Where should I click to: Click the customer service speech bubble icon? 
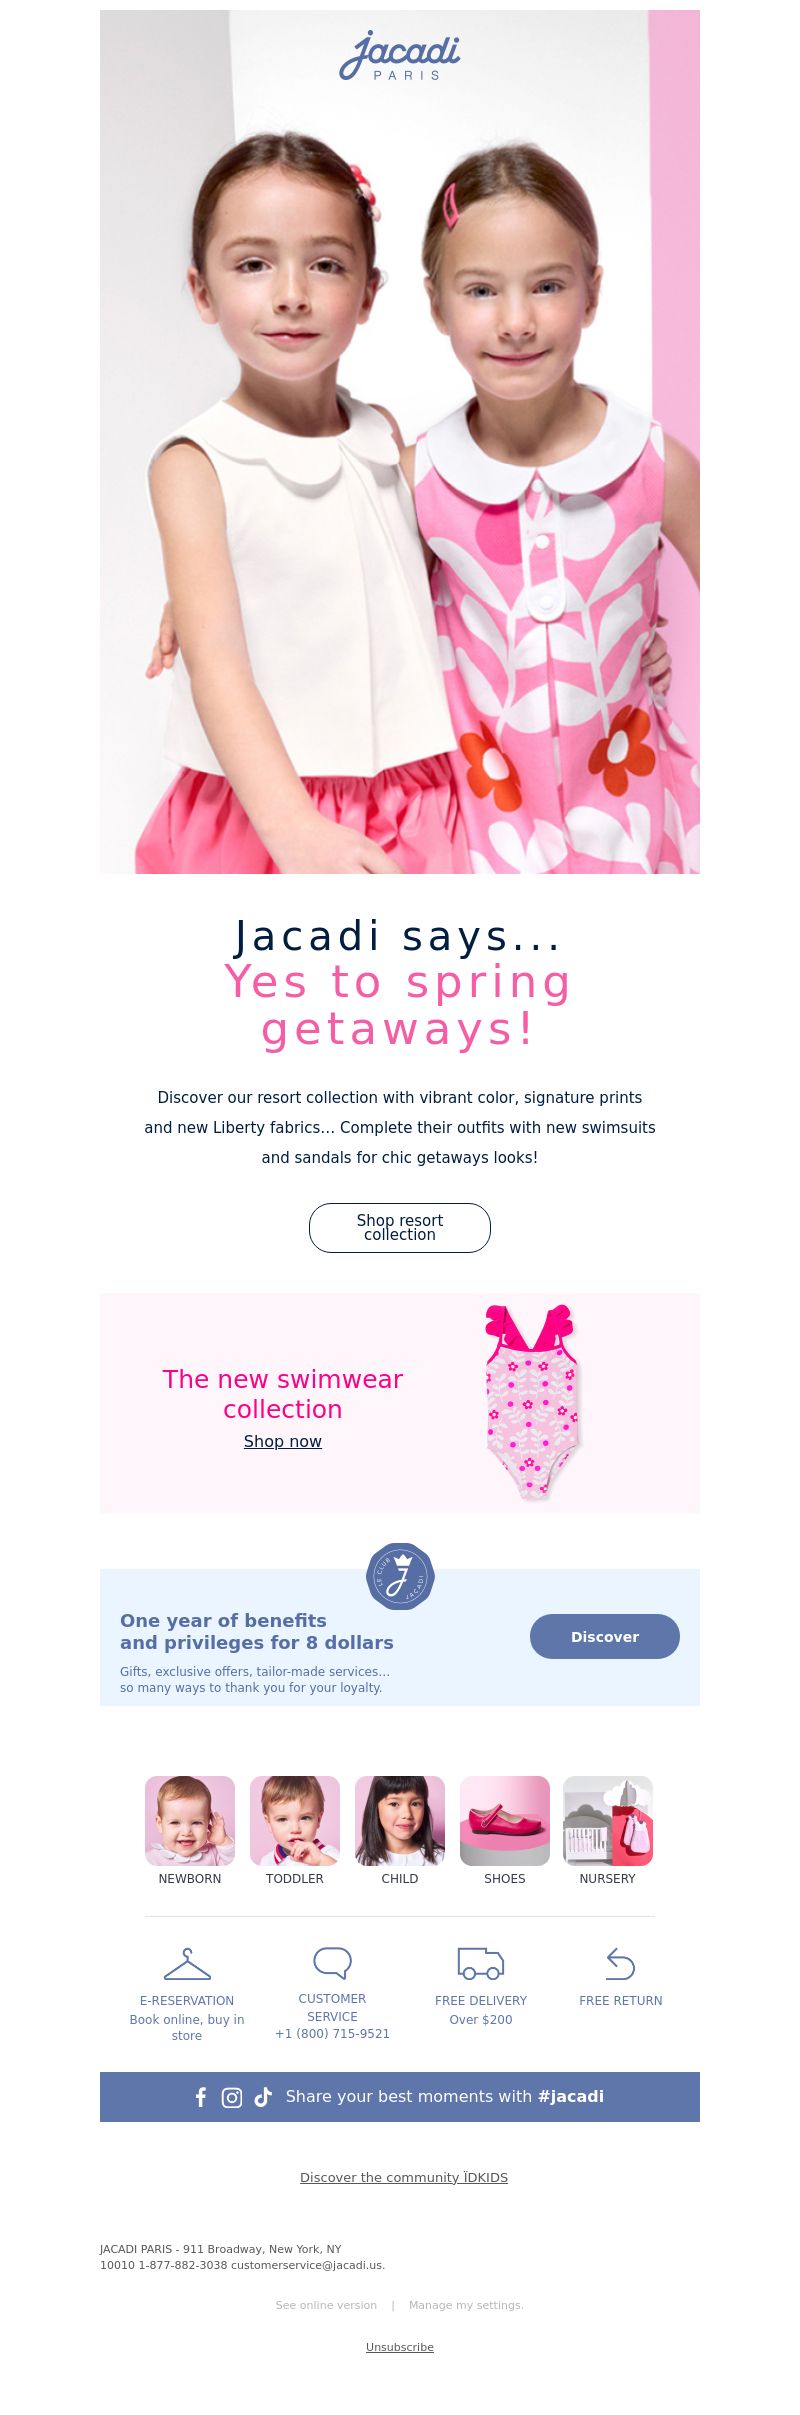(x=333, y=1962)
